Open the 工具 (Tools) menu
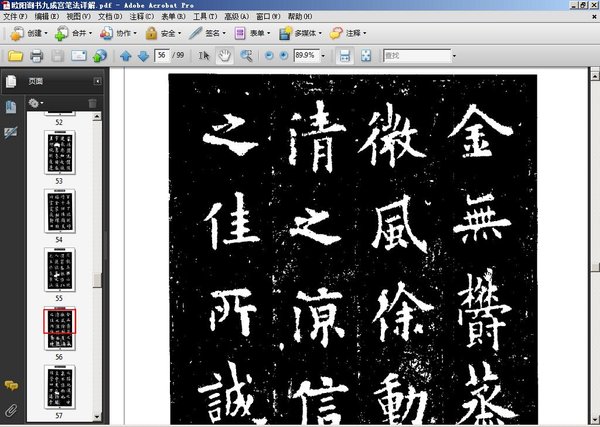 [x=205, y=16]
